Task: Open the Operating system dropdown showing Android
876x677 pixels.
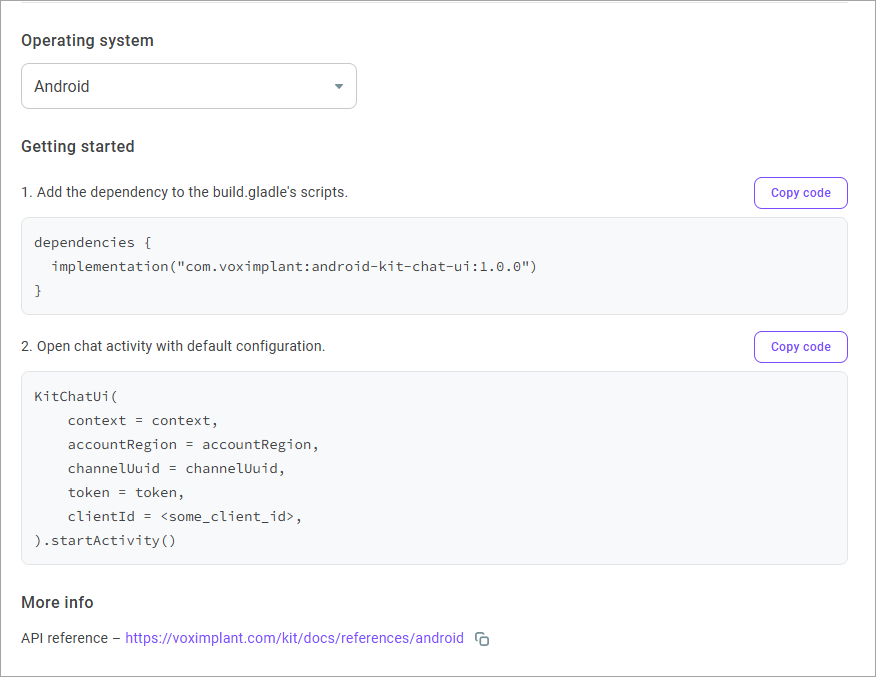Action: (x=189, y=86)
